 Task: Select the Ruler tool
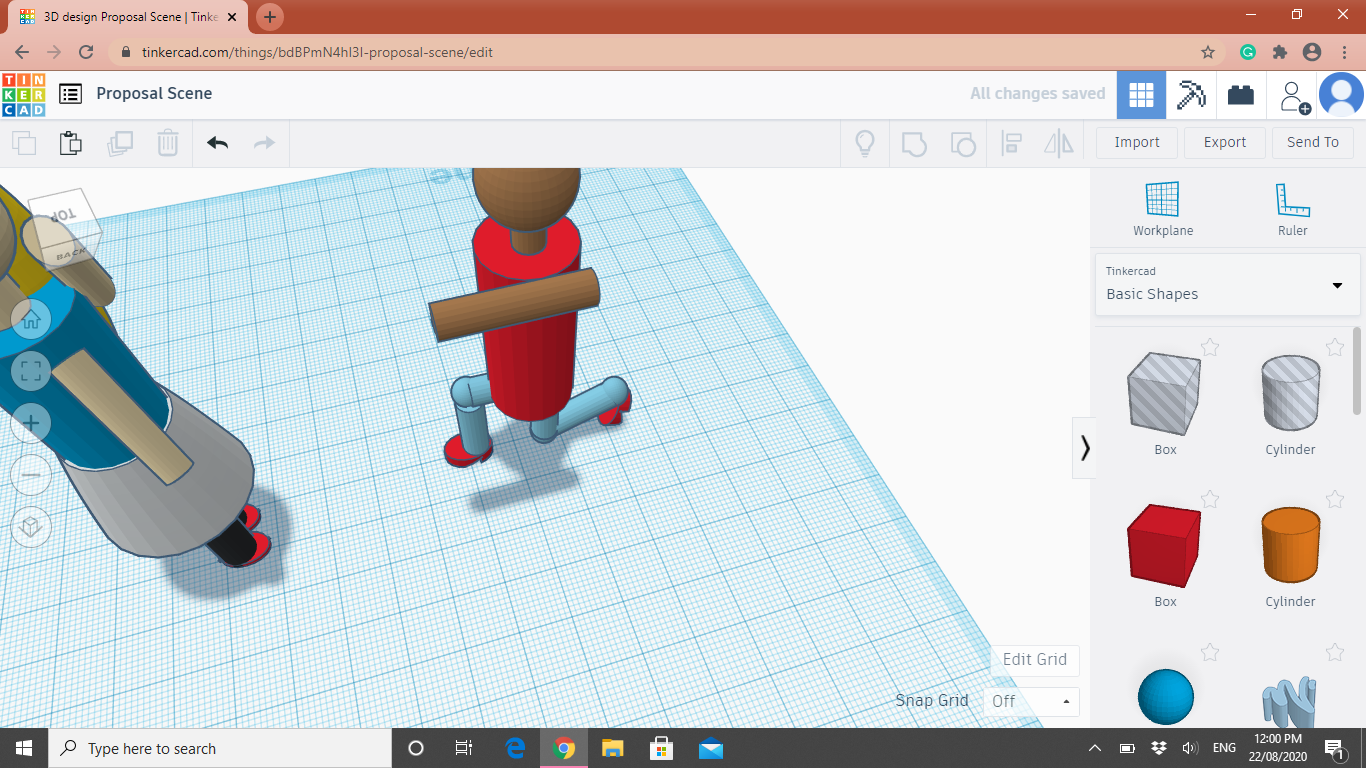[x=1292, y=209]
